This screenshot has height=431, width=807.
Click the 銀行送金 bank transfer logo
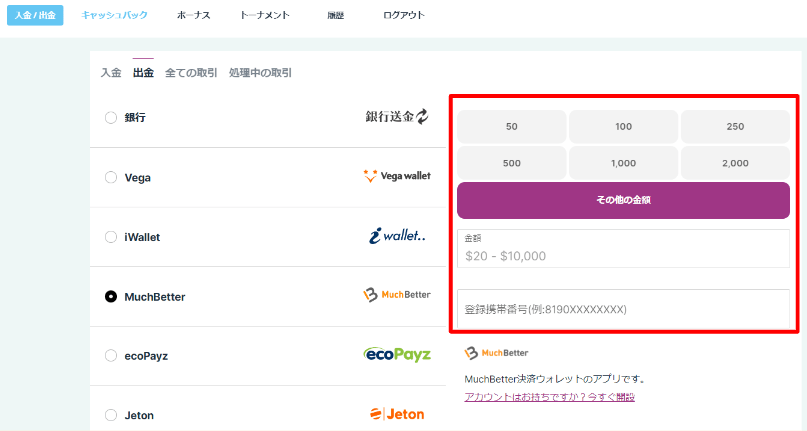click(x=397, y=117)
